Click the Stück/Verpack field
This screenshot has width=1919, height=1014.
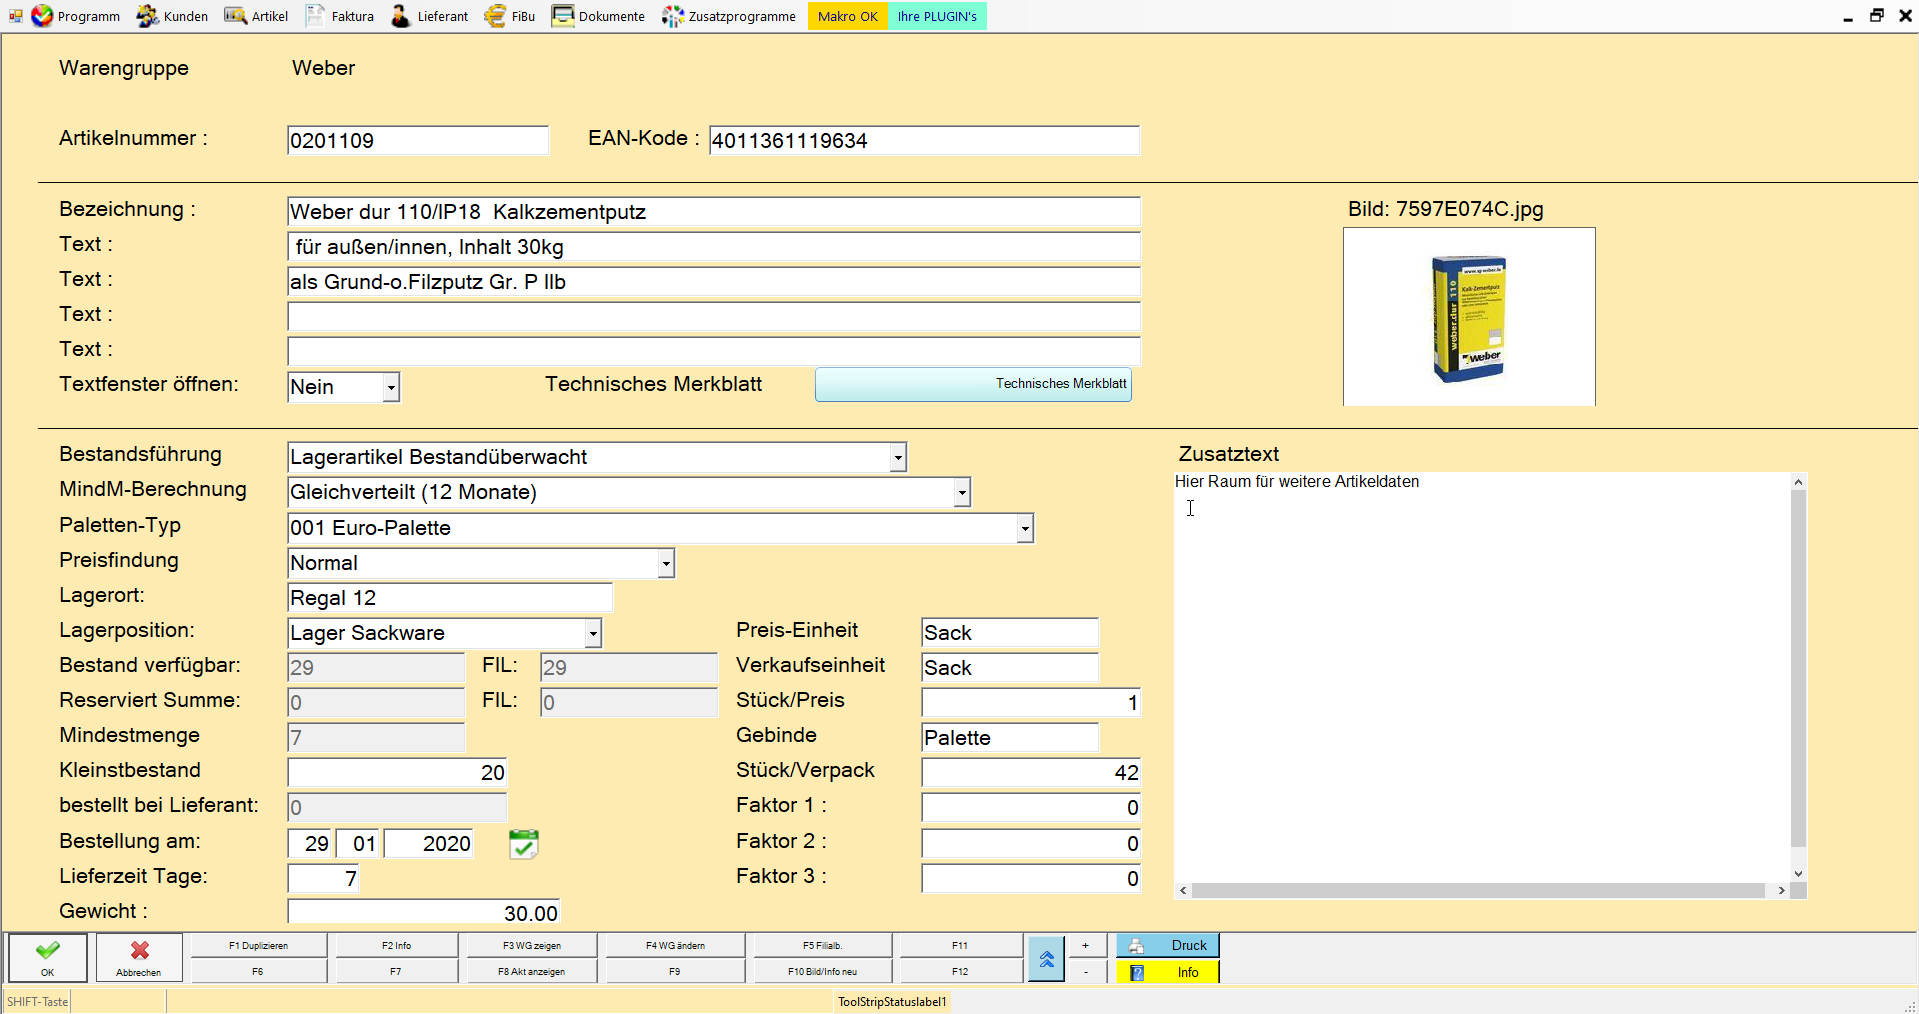point(1031,772)
